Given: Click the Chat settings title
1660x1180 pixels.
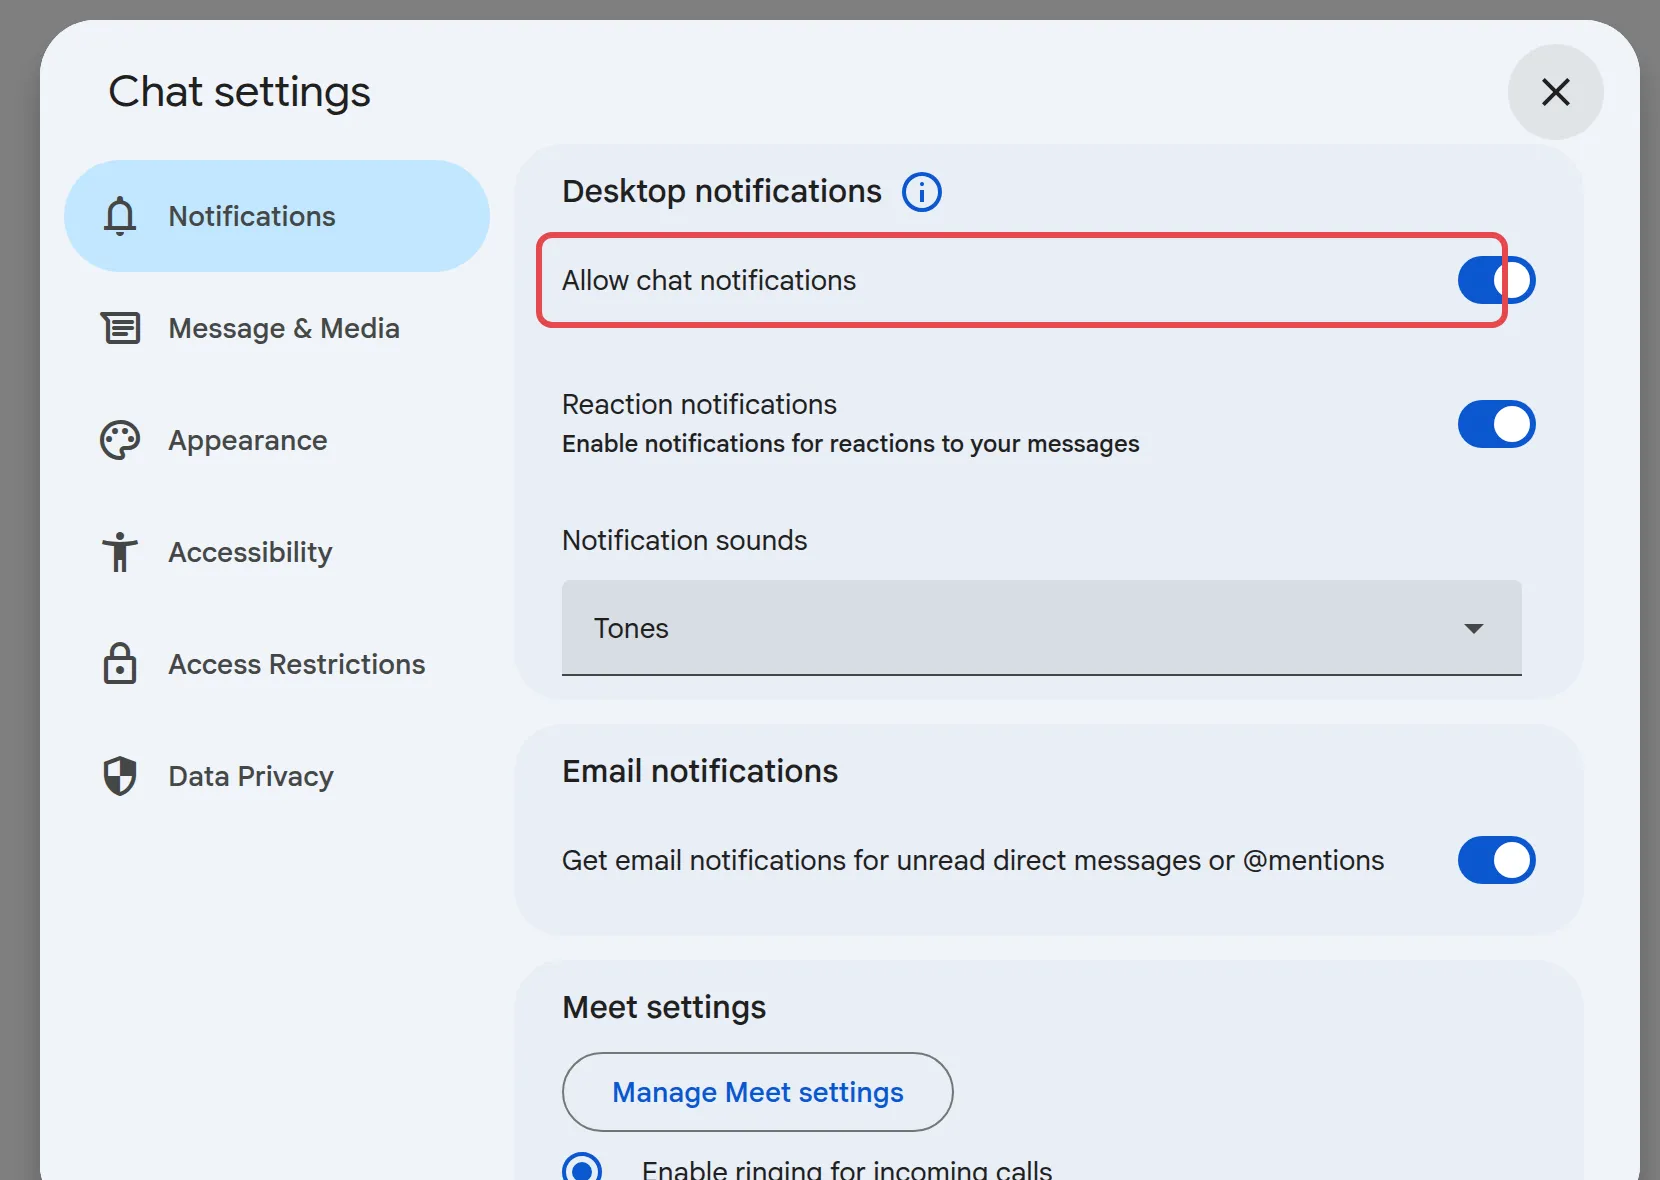Looking at the screenshot, I should (239, 92).
